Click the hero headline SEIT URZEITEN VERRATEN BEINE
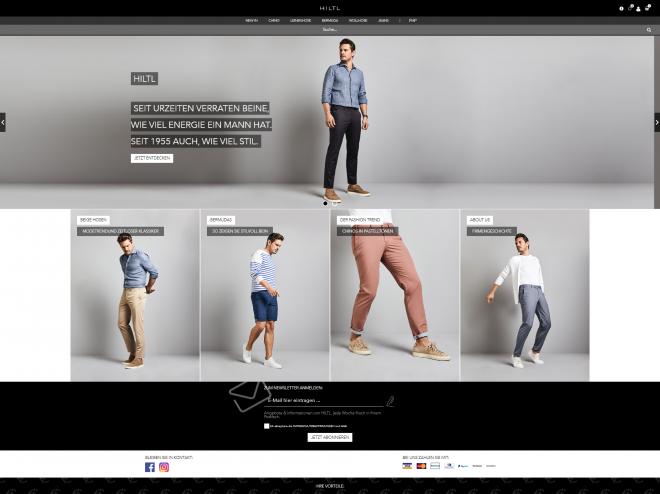This screenshot has height=494, width=660. pyautogui.click(x=200, y=109)
